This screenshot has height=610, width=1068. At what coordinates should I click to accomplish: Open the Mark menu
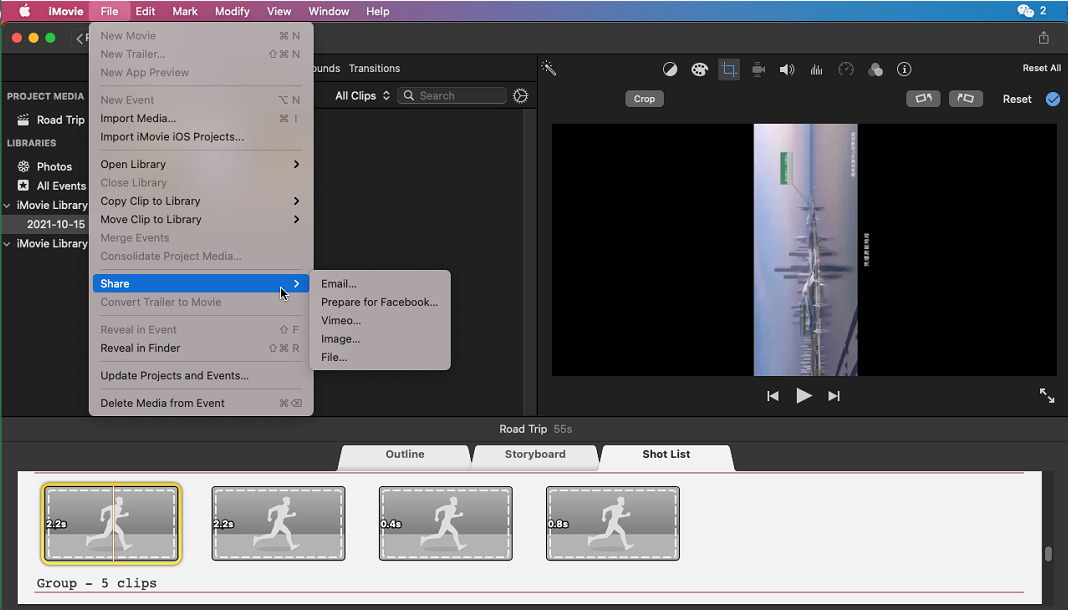[185, 11]
